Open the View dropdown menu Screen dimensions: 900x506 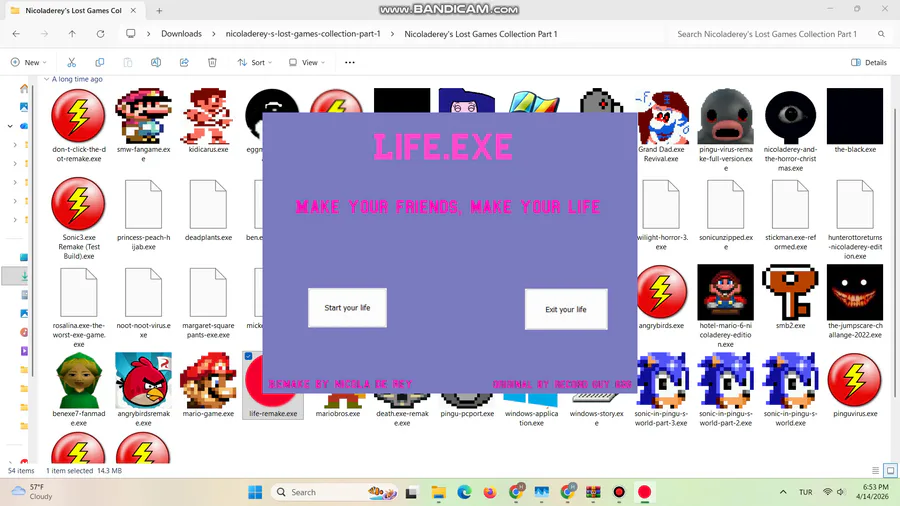(x=307, y=62)
